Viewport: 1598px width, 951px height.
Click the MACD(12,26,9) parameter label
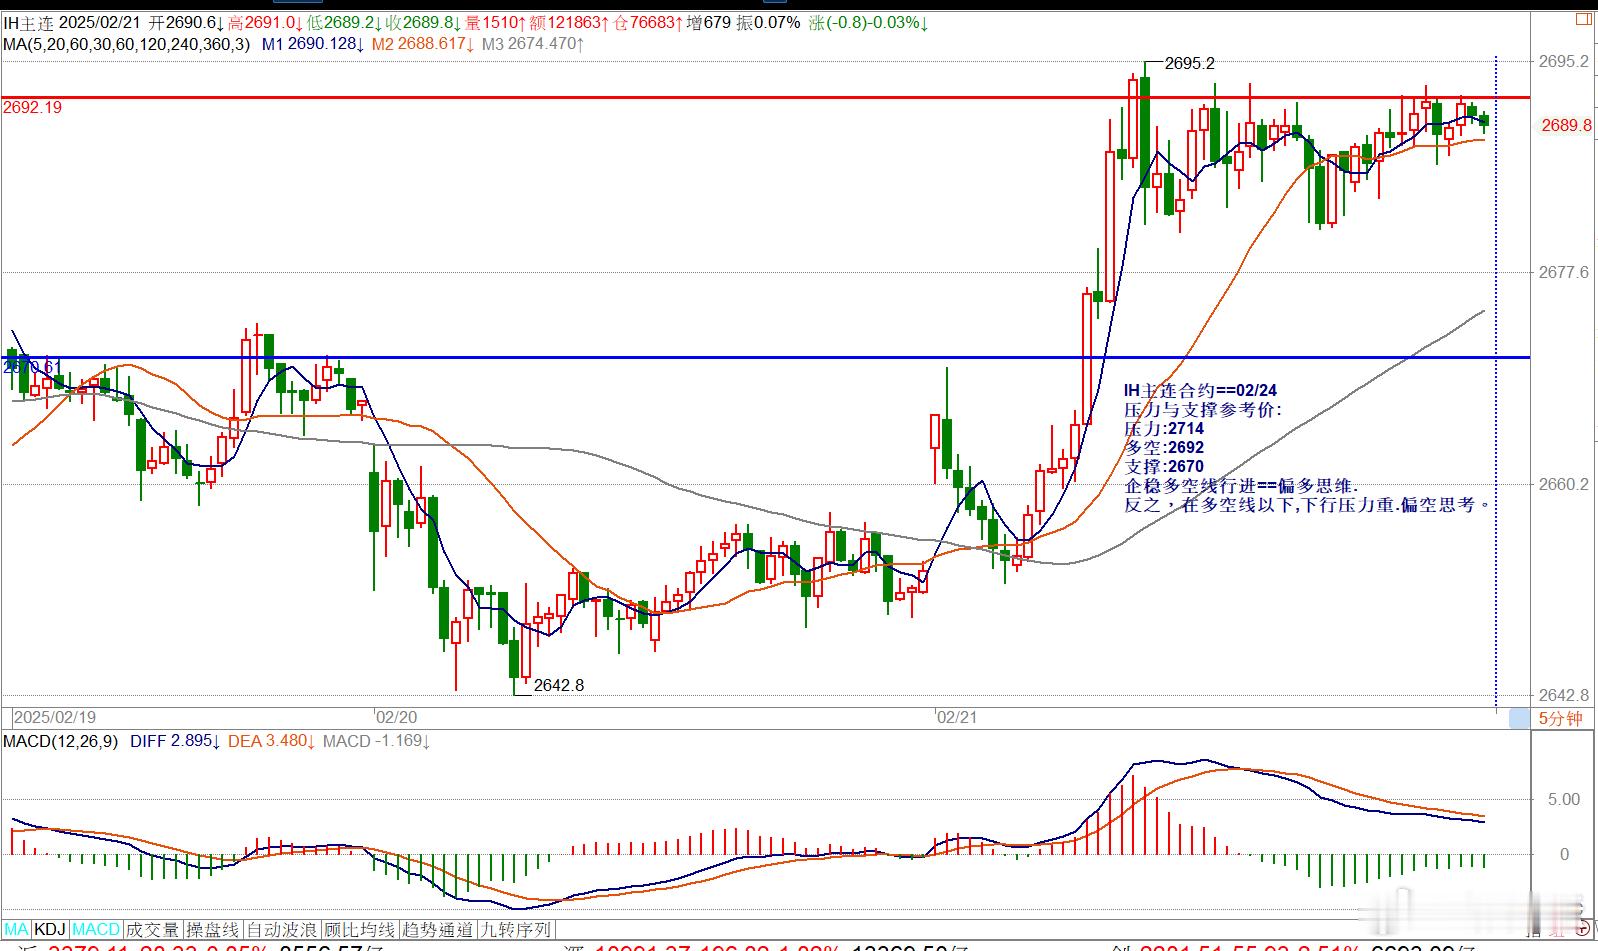click(x=60, y=741)
